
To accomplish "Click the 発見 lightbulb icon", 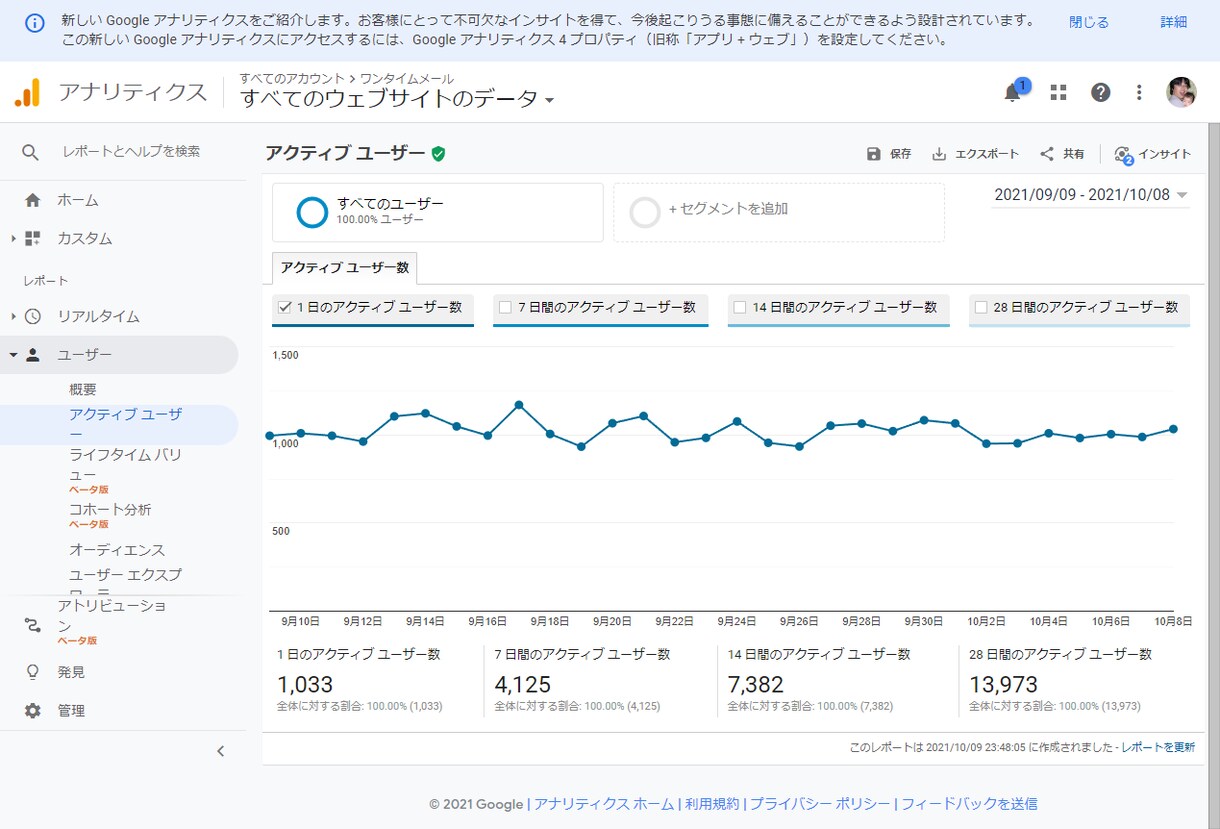I will click(32, 672).
